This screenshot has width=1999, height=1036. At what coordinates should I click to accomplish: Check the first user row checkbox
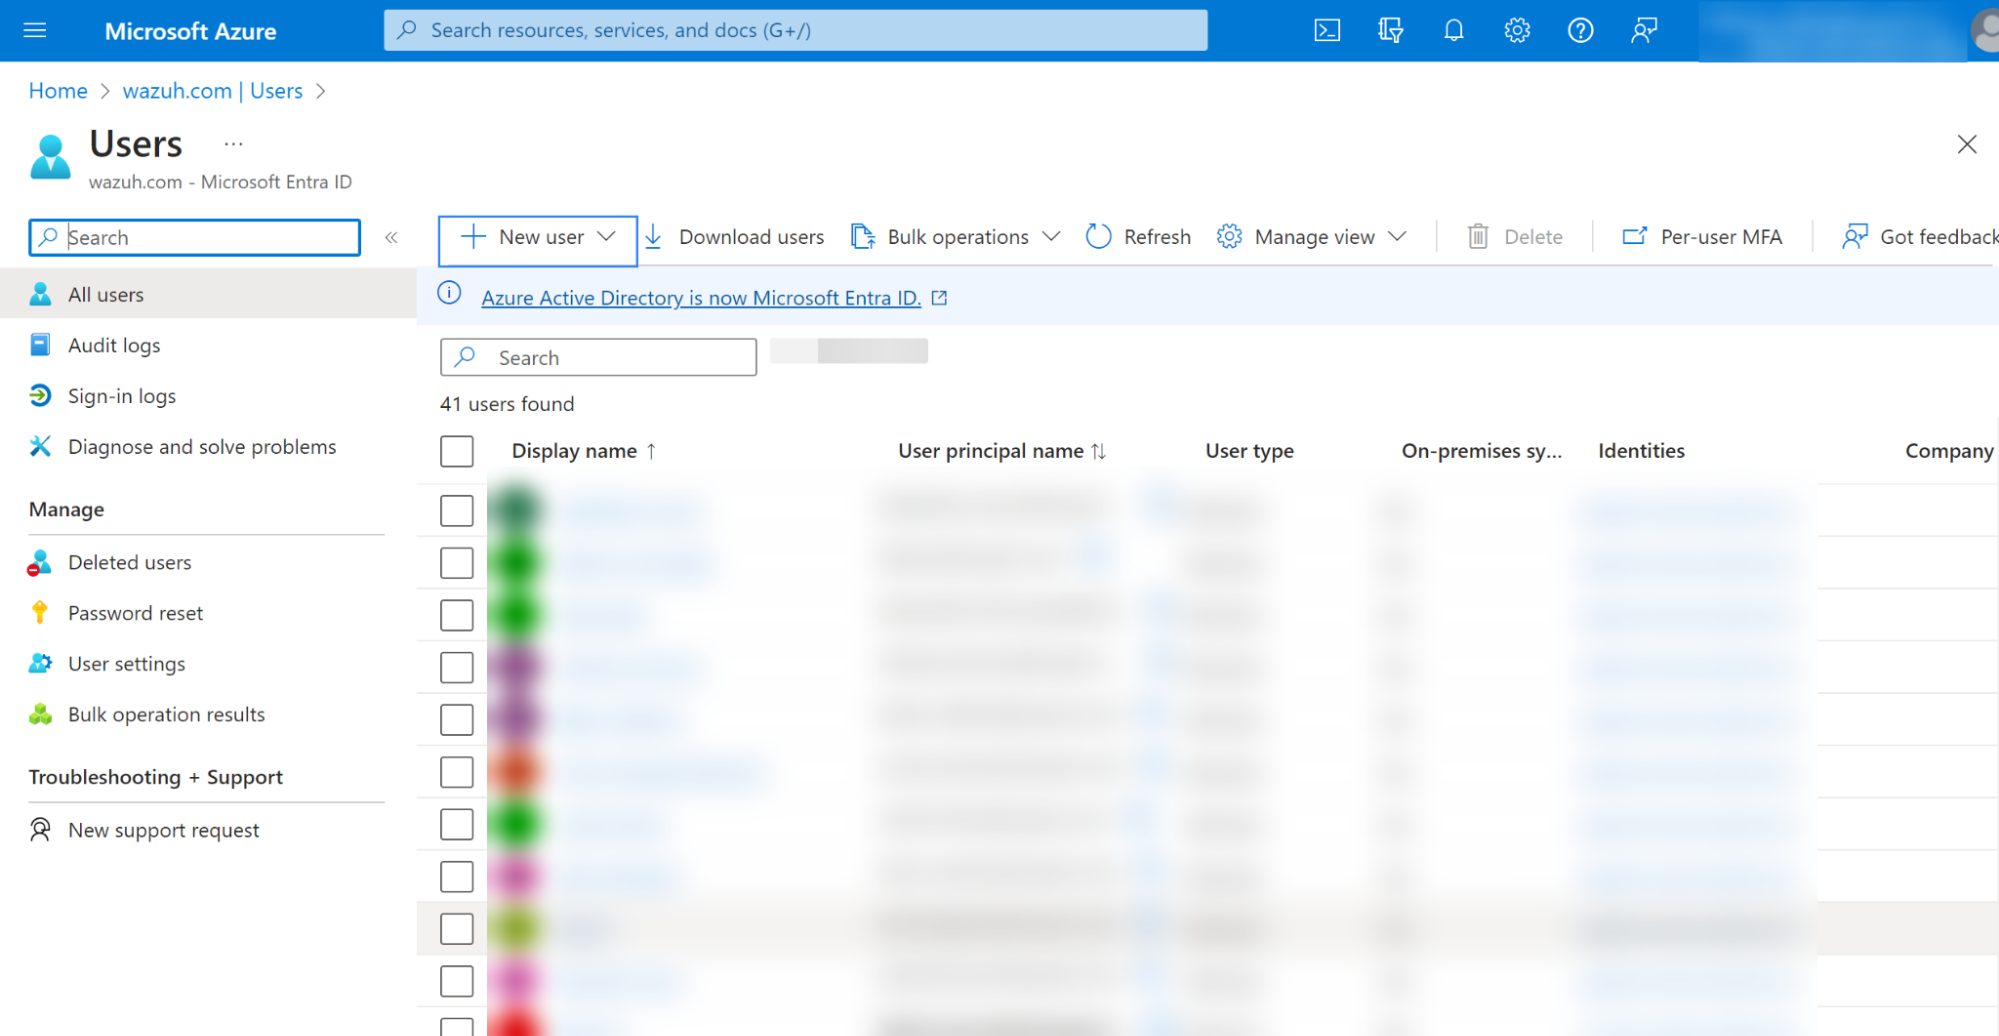tap(457, 511)
